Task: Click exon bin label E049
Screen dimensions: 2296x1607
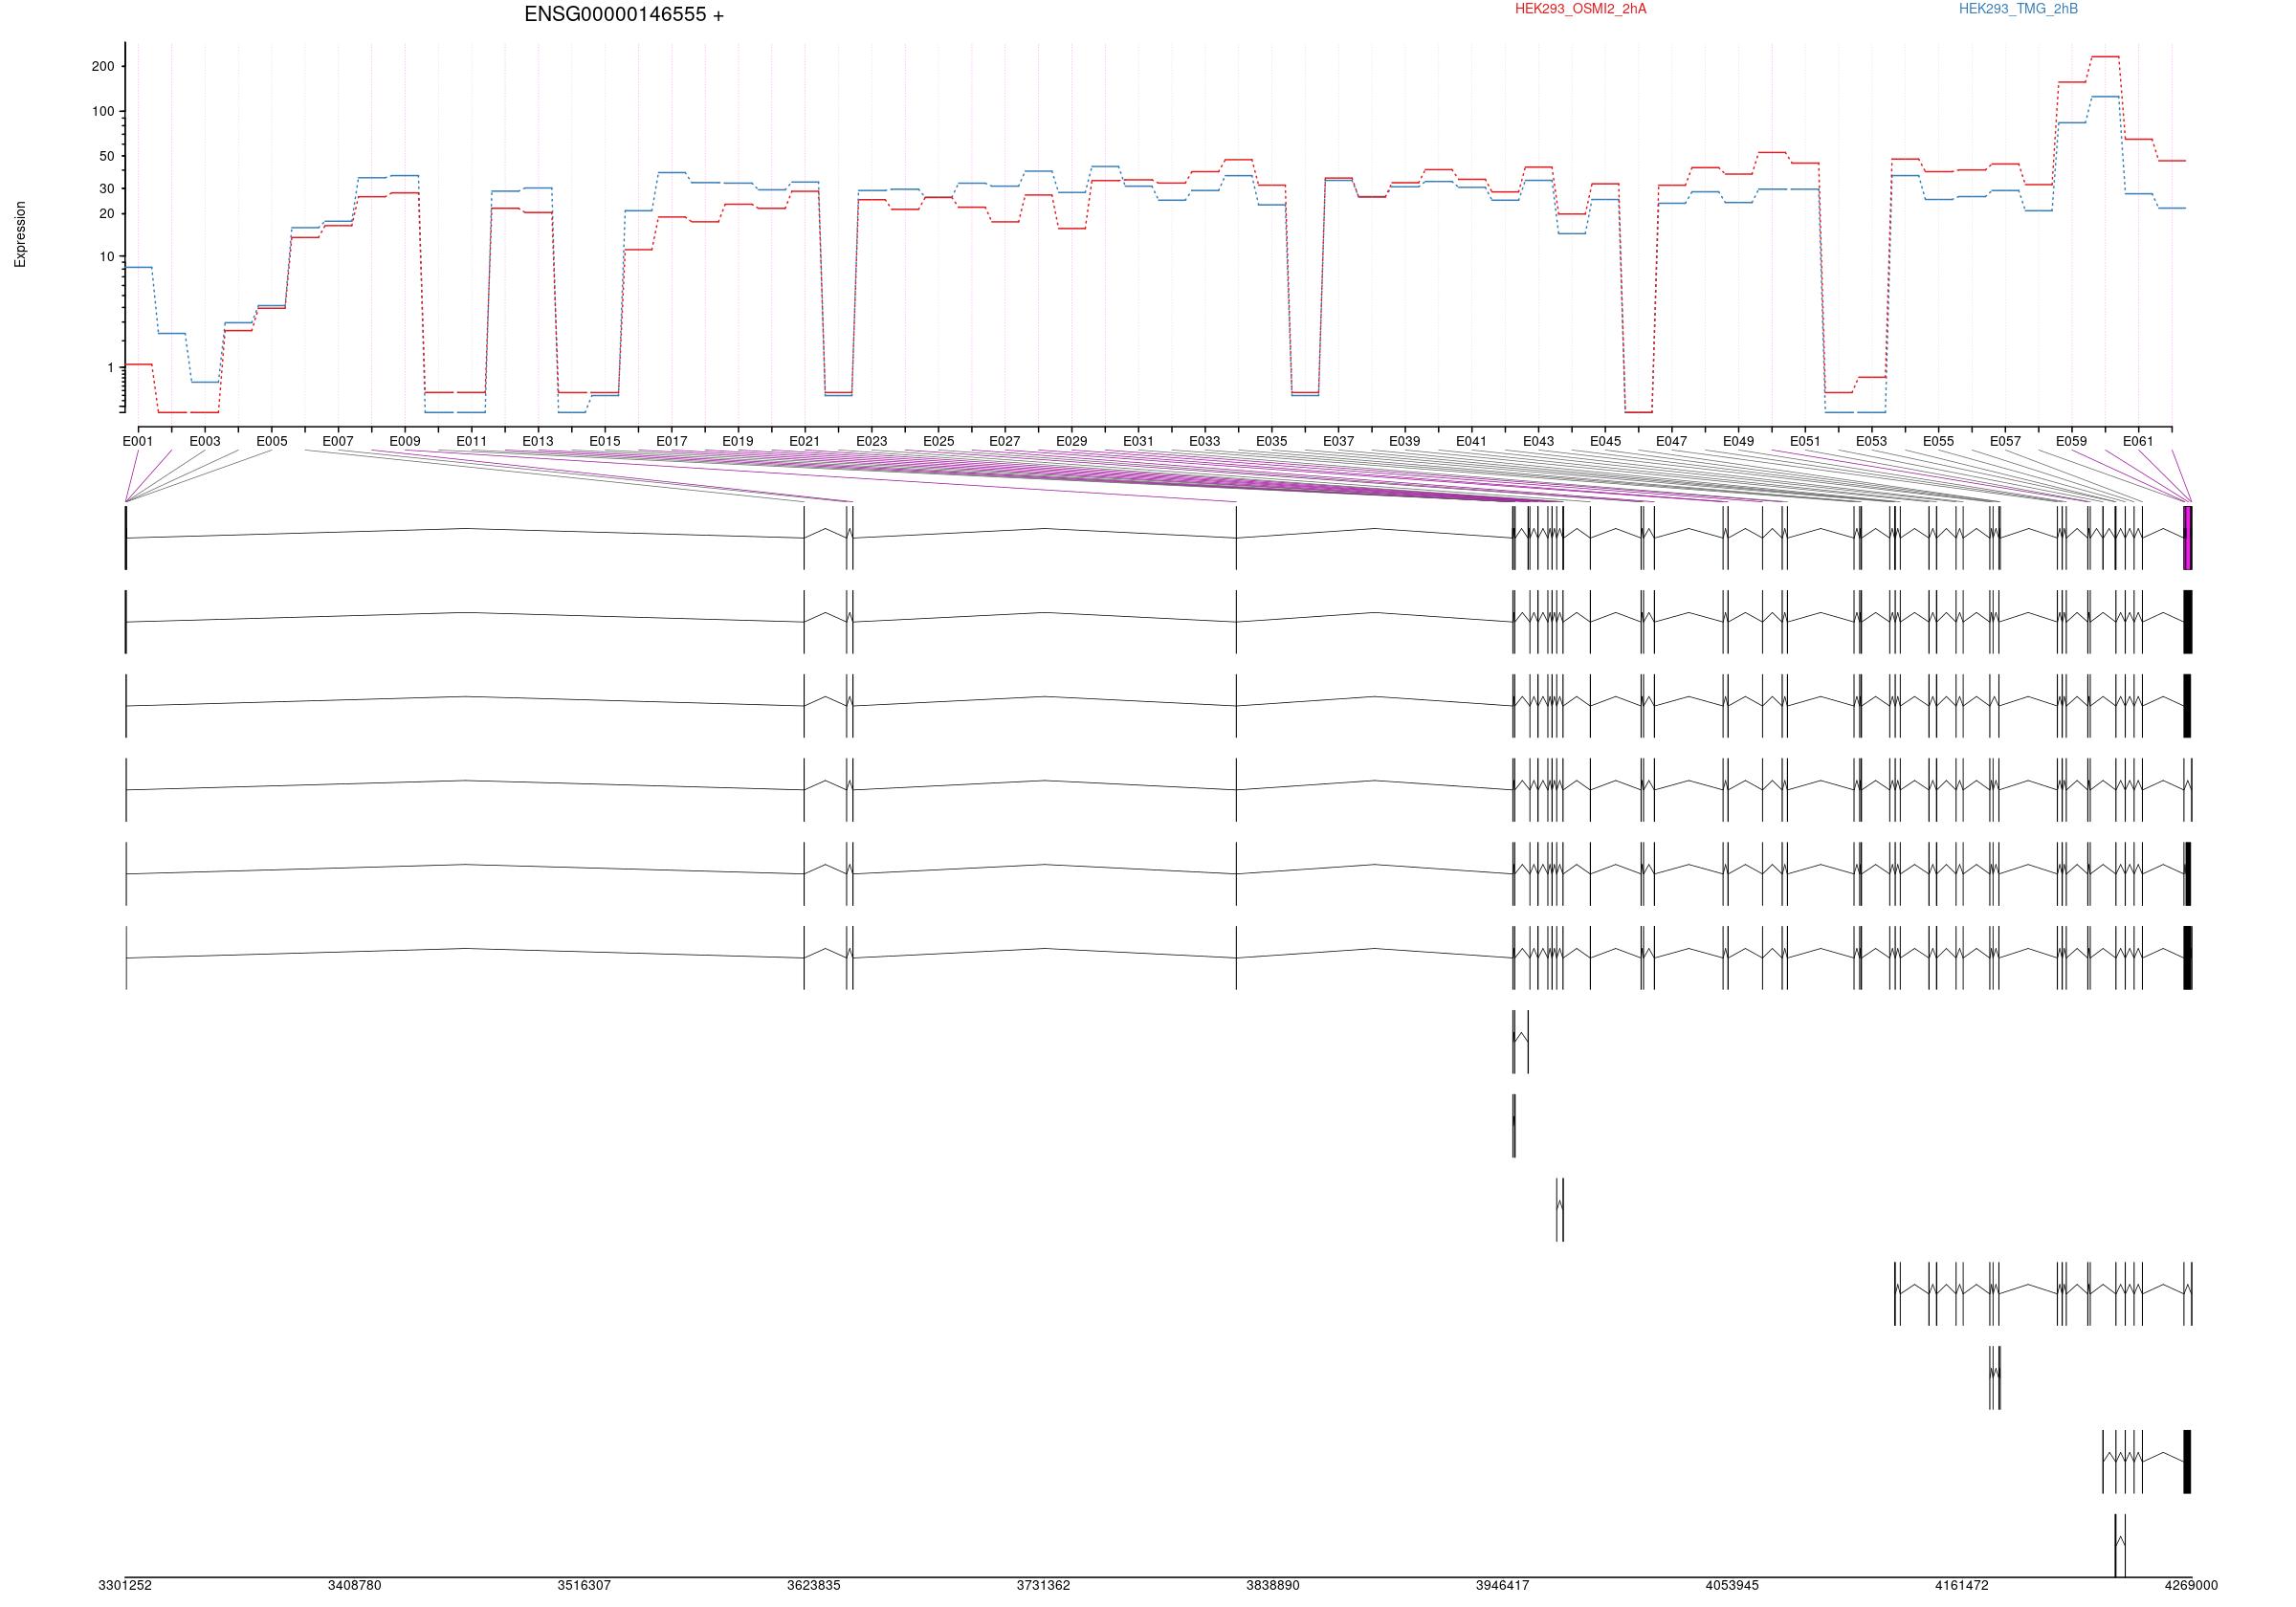Action: tap(1739, 441)
